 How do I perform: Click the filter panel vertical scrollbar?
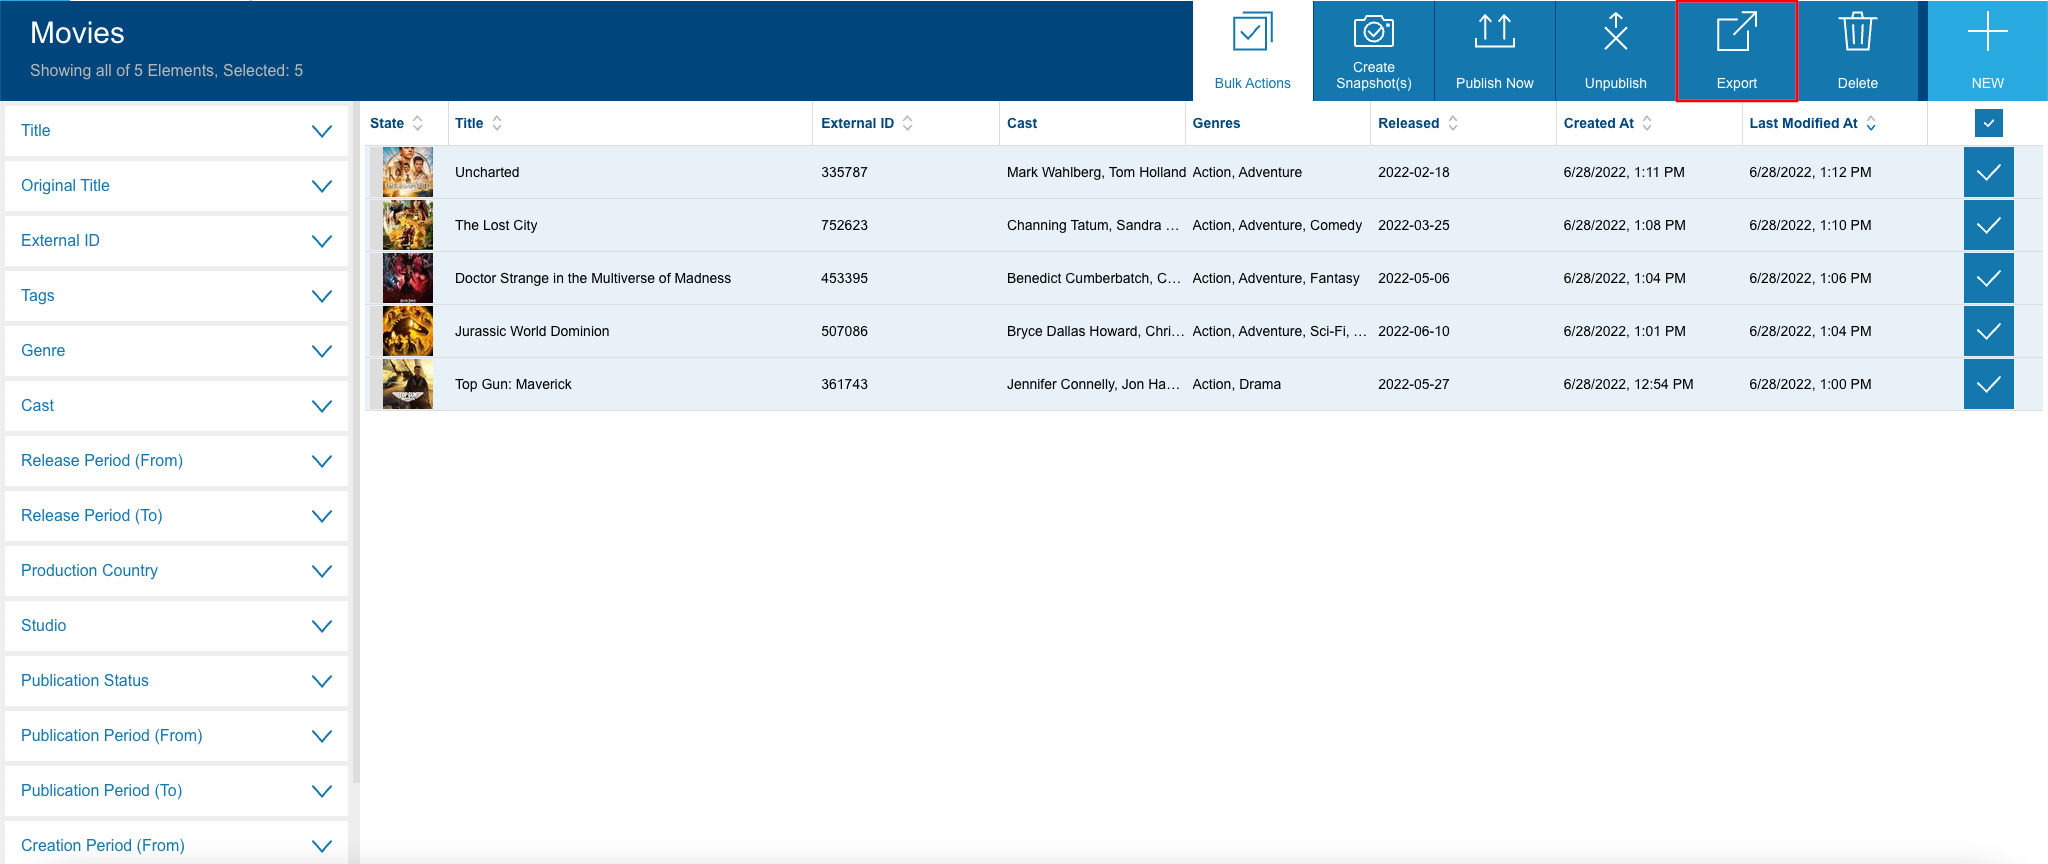tap(355, 440)
